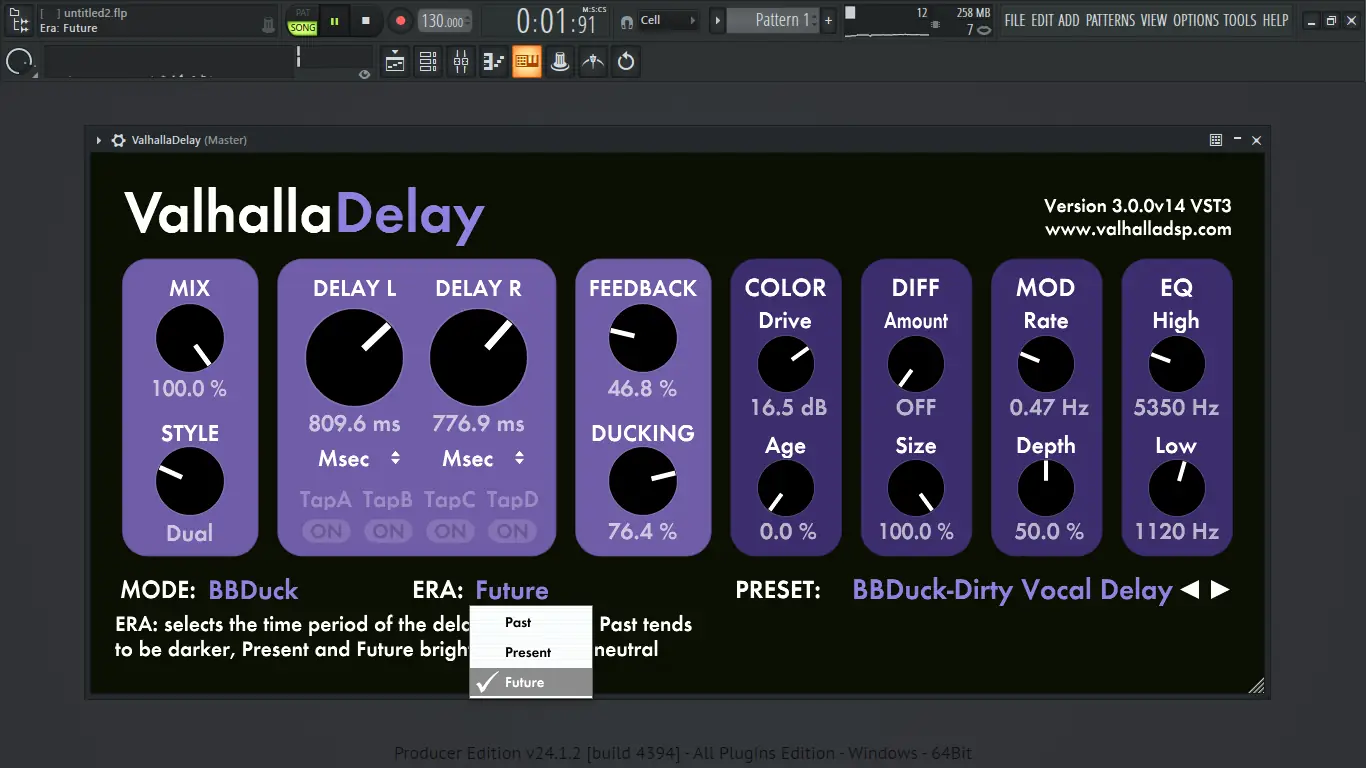Open the TOOLS menu
Screen dimensions: 1366x768
[1241, 20]
